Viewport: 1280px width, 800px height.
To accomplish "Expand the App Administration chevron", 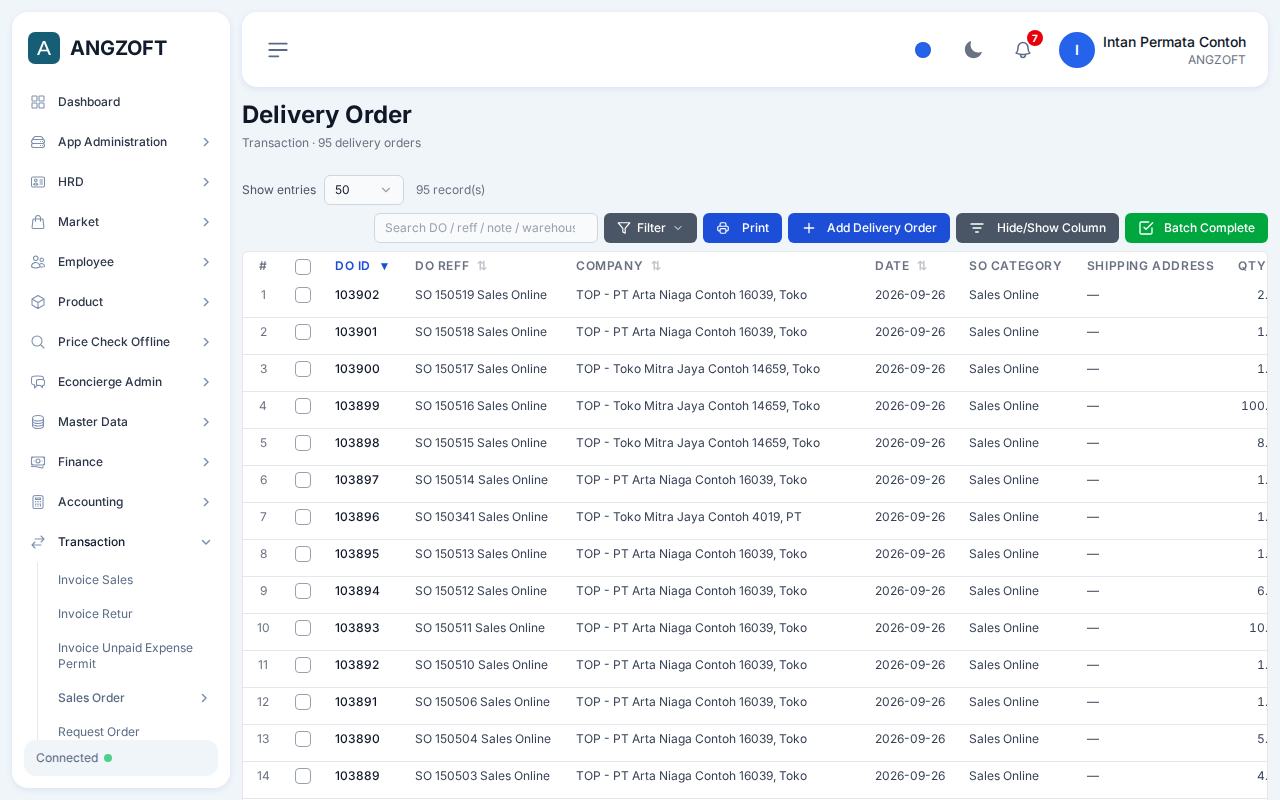I will pos(206,142).
